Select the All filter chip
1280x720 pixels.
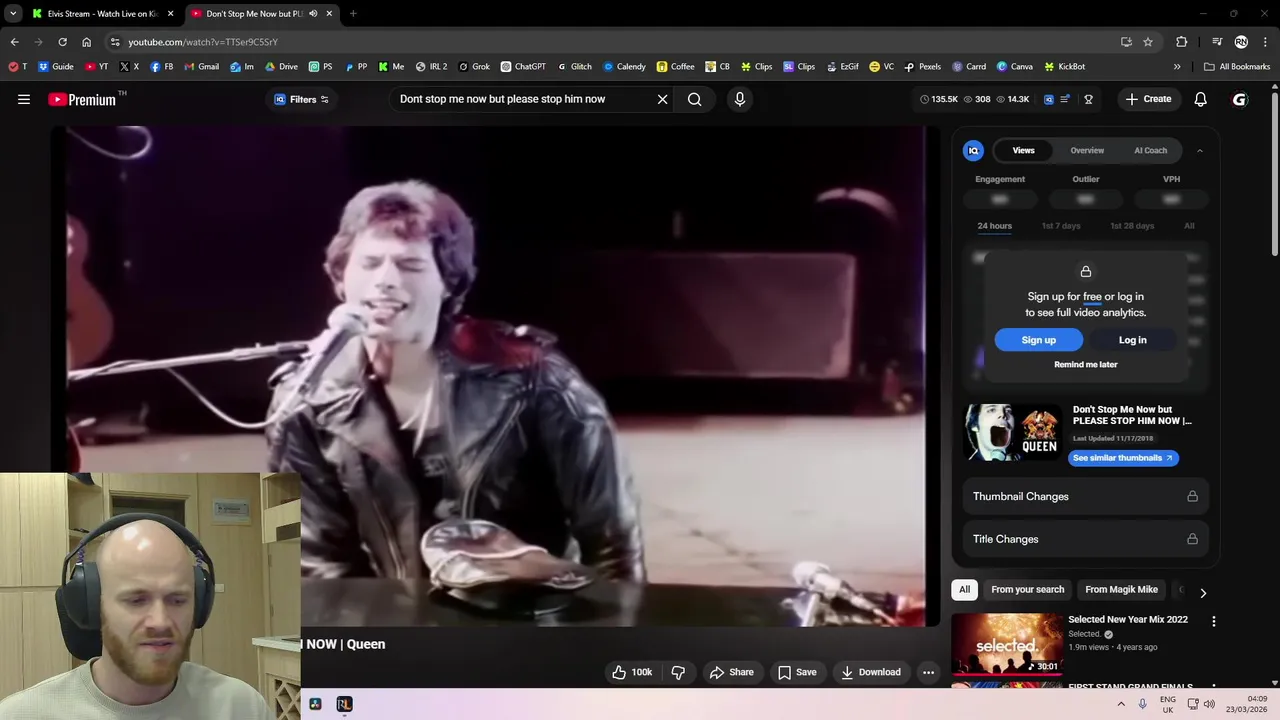pos(965,589)
